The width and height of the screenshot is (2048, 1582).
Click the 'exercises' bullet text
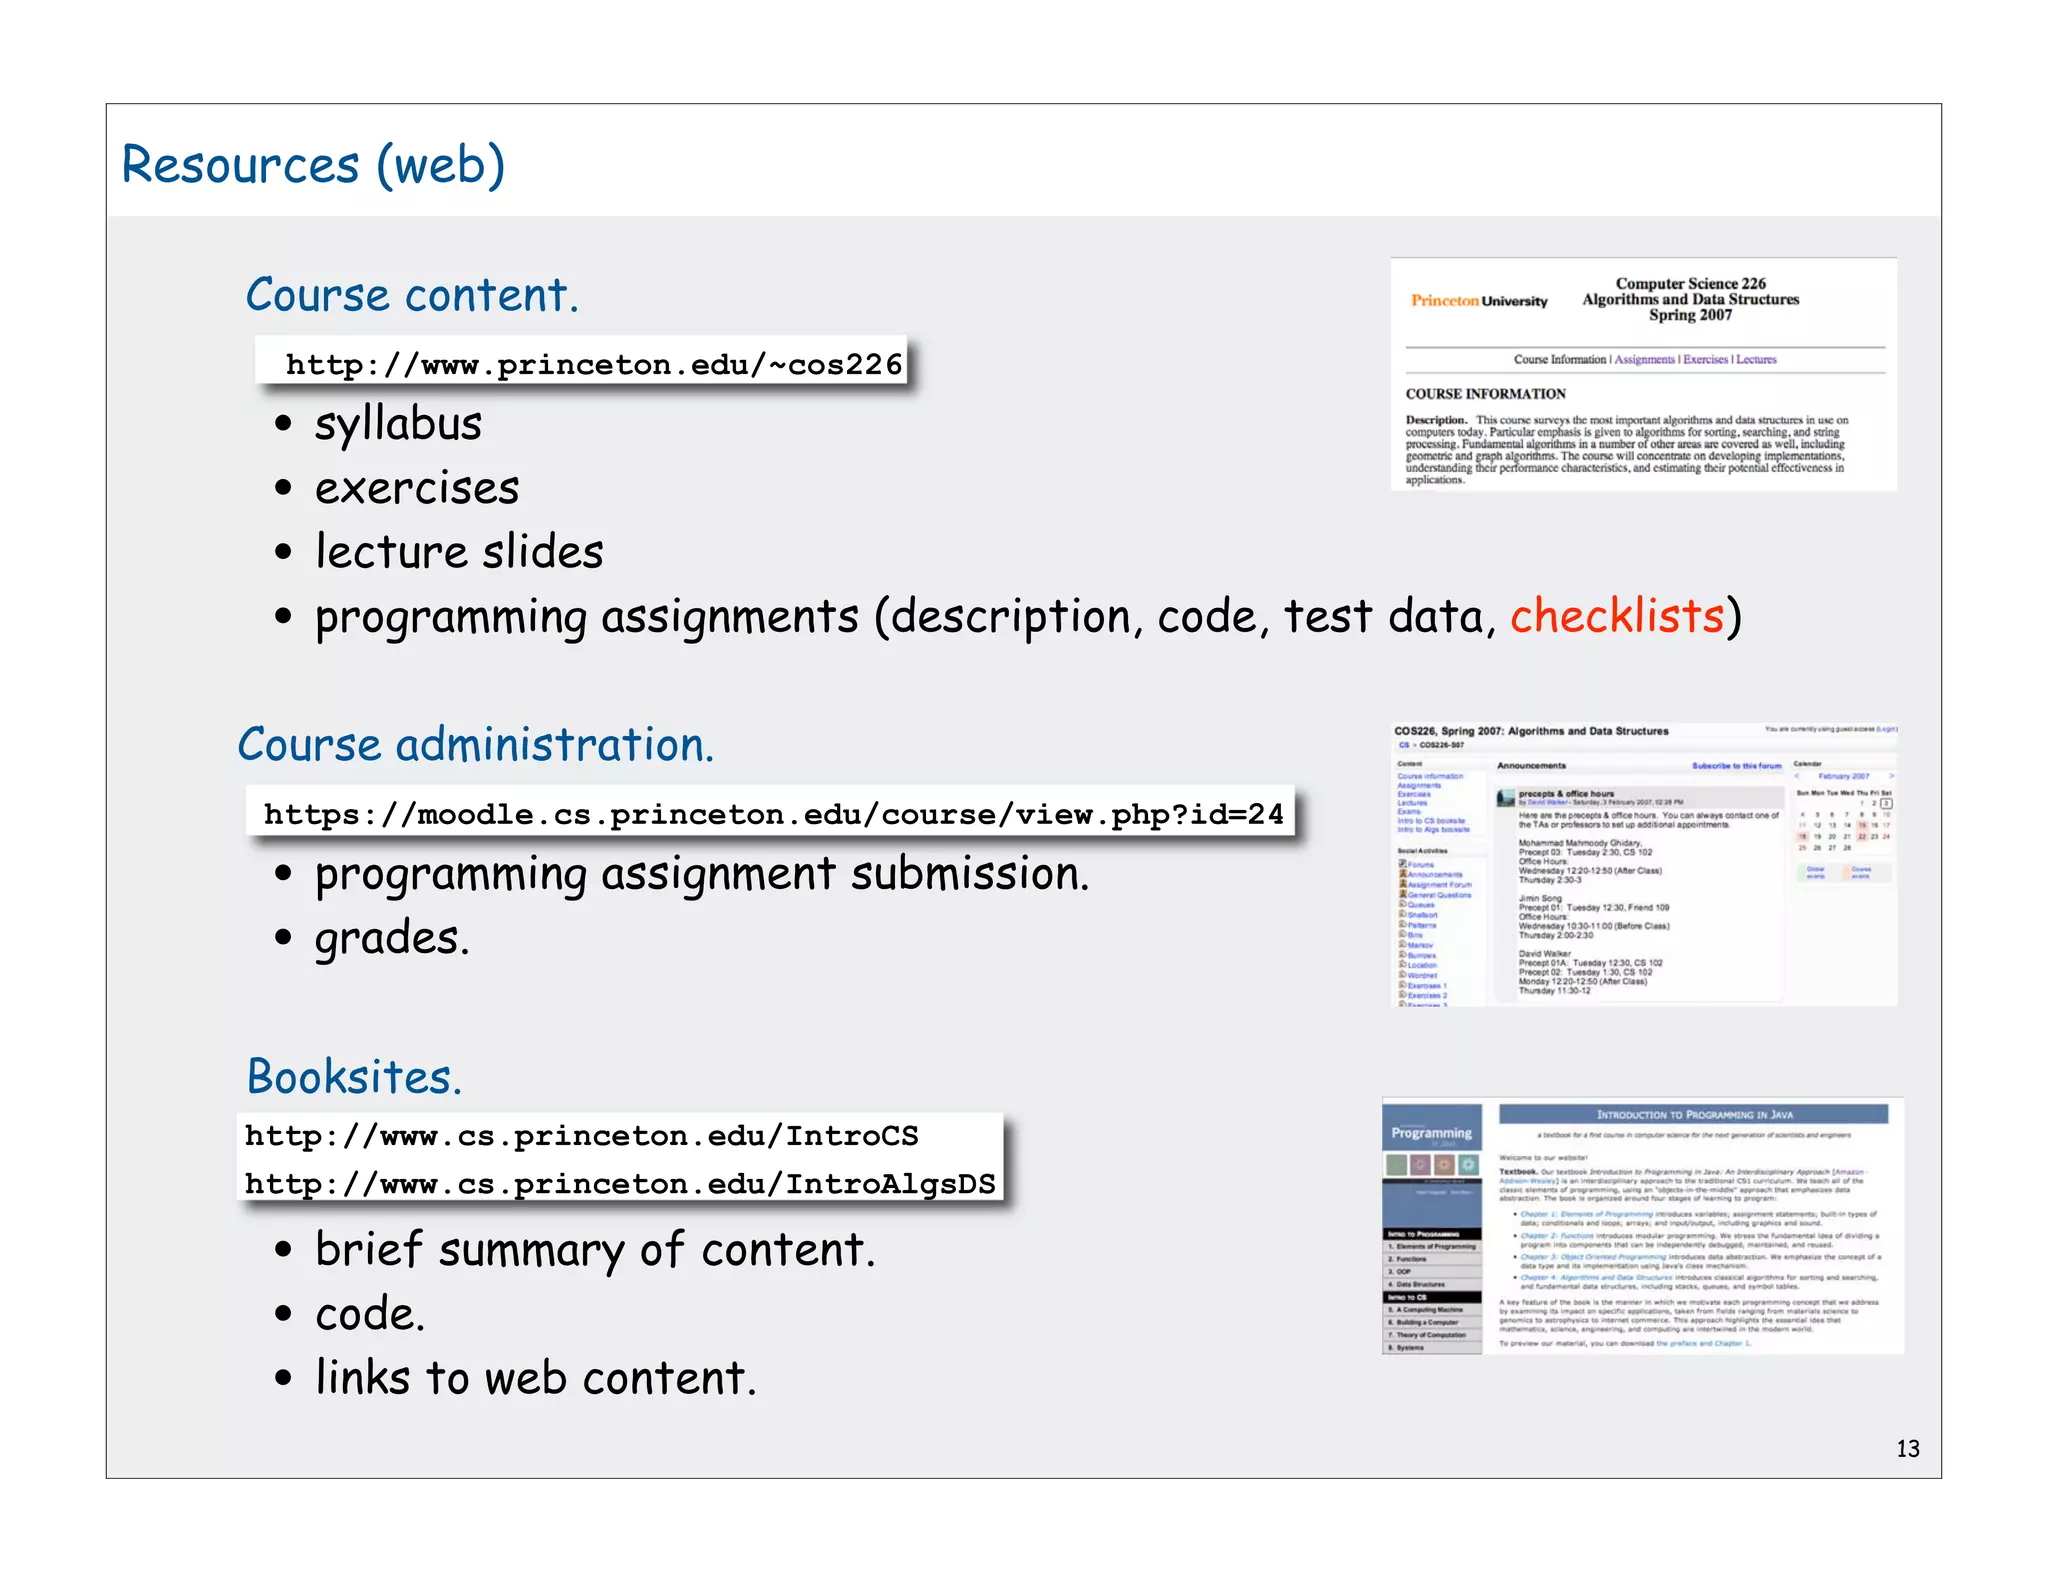[417, 488]
